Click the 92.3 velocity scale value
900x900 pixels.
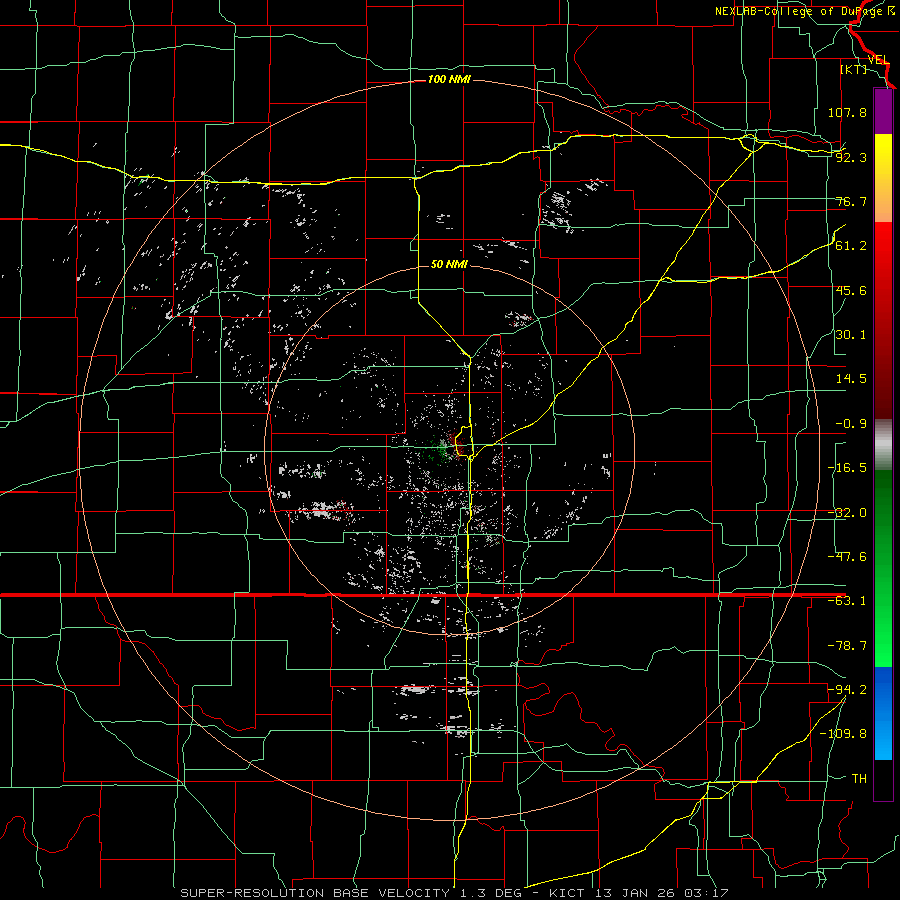(851, 157)
